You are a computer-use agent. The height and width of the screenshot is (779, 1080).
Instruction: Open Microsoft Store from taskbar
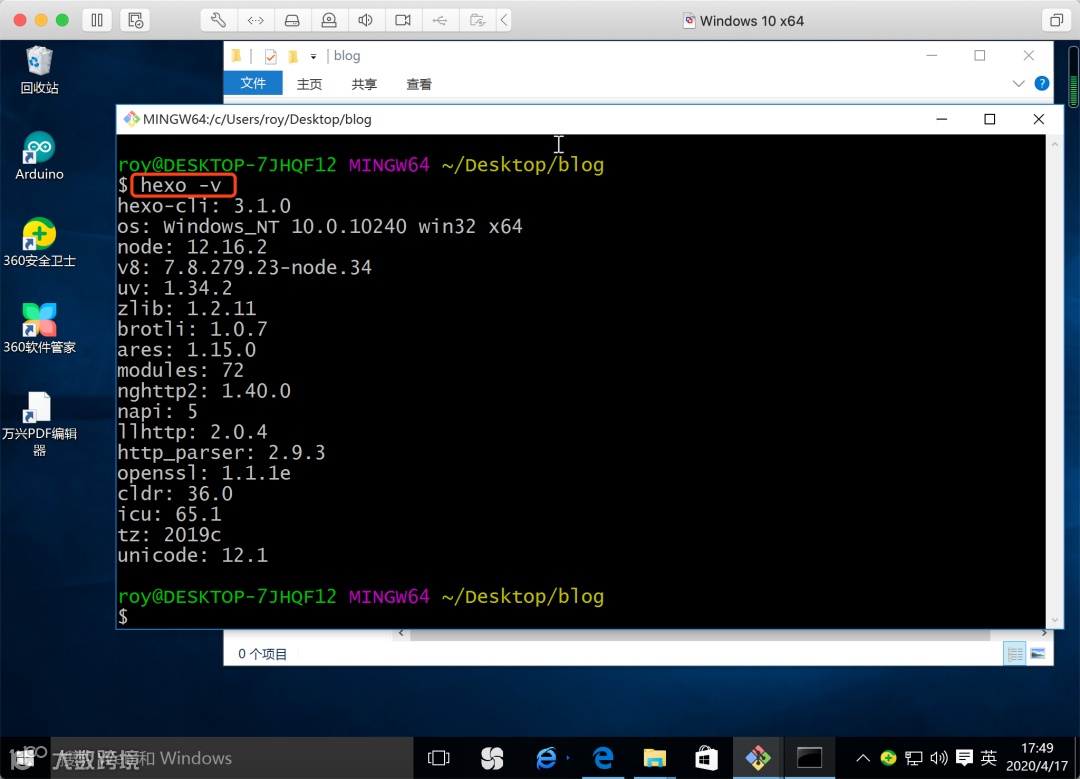tap(706, 758)
